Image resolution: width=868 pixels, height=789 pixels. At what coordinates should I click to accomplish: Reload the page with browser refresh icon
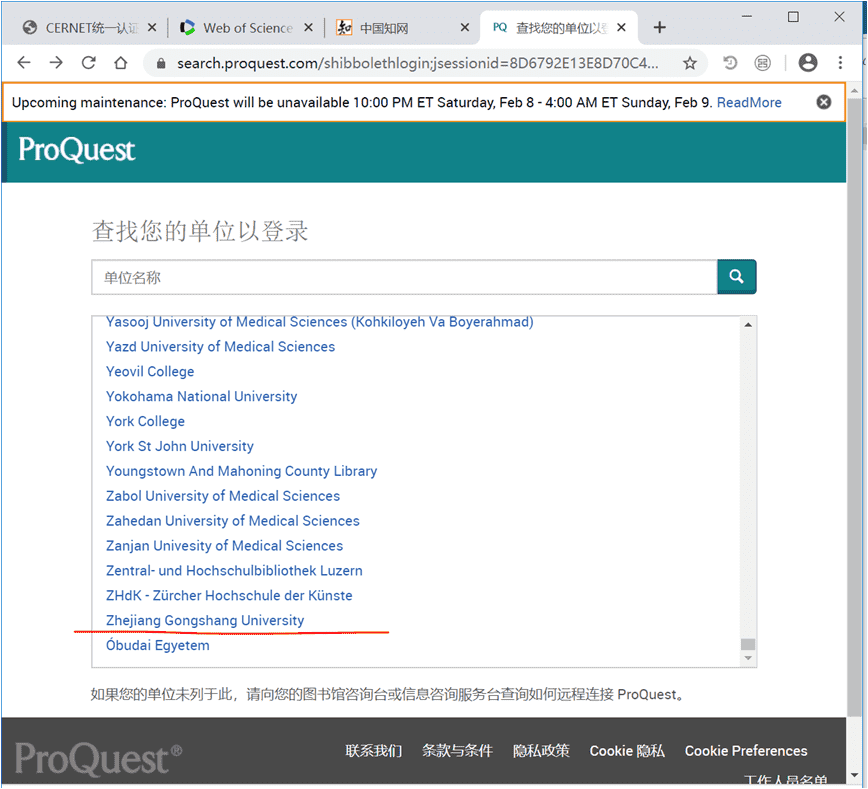click(x=88, y=63)
